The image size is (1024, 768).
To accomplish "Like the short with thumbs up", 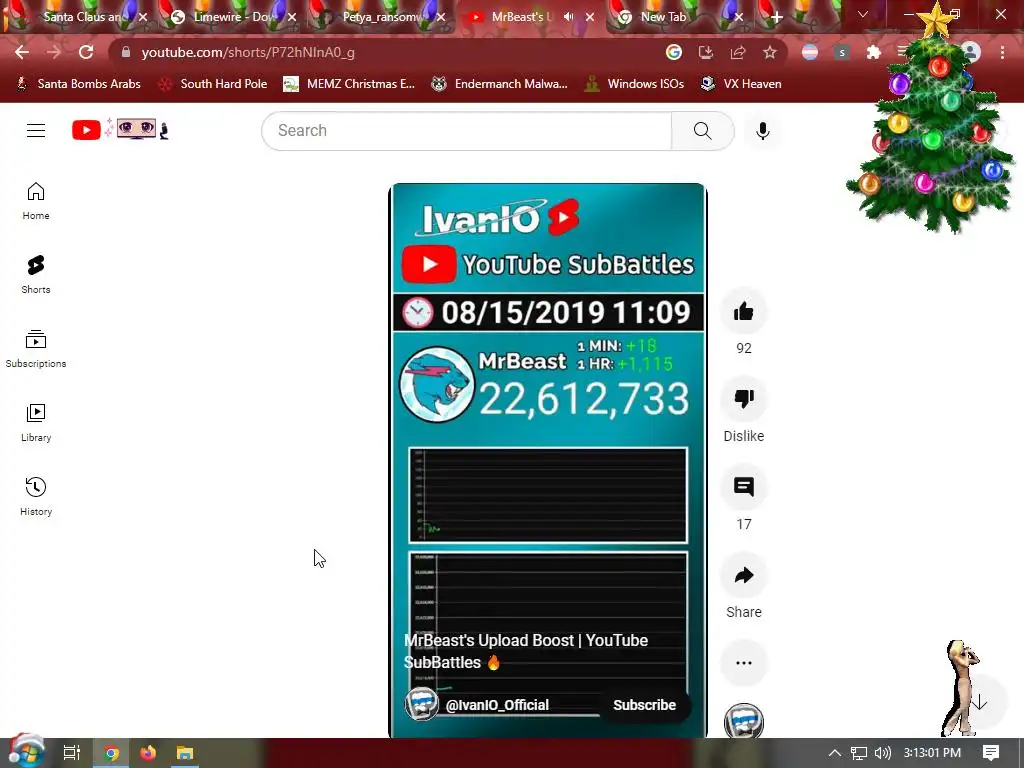I will (743, 312).
